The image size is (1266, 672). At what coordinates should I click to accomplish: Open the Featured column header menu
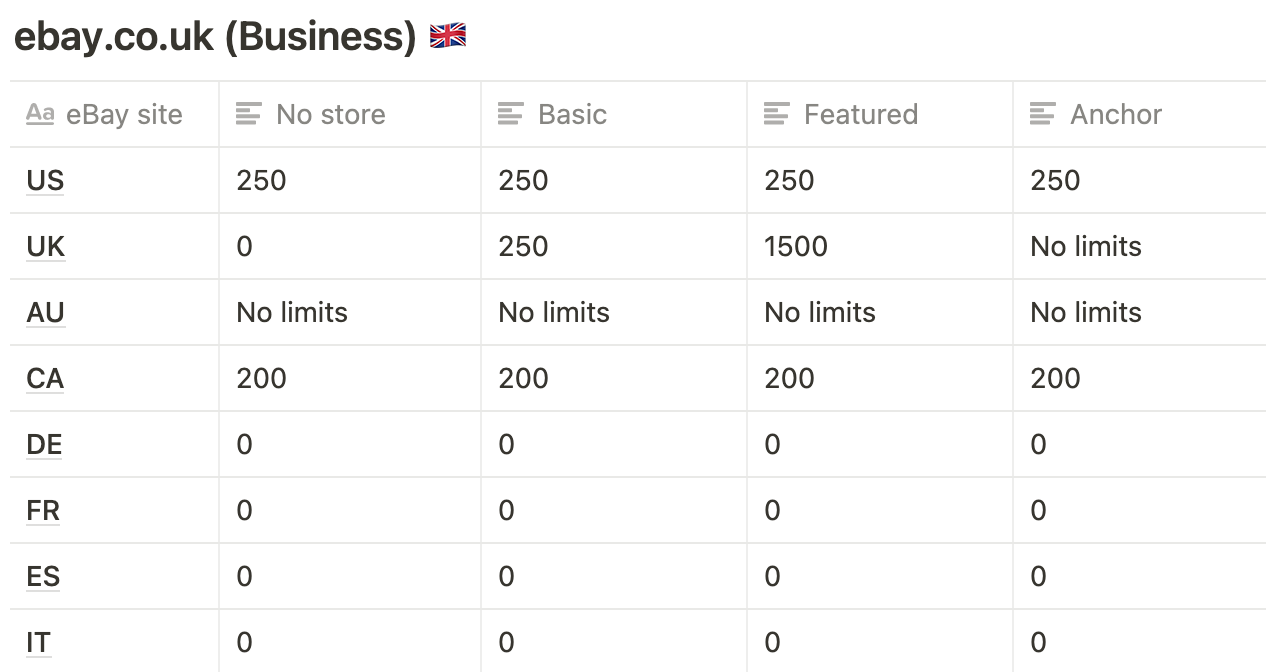coord(880,114)
